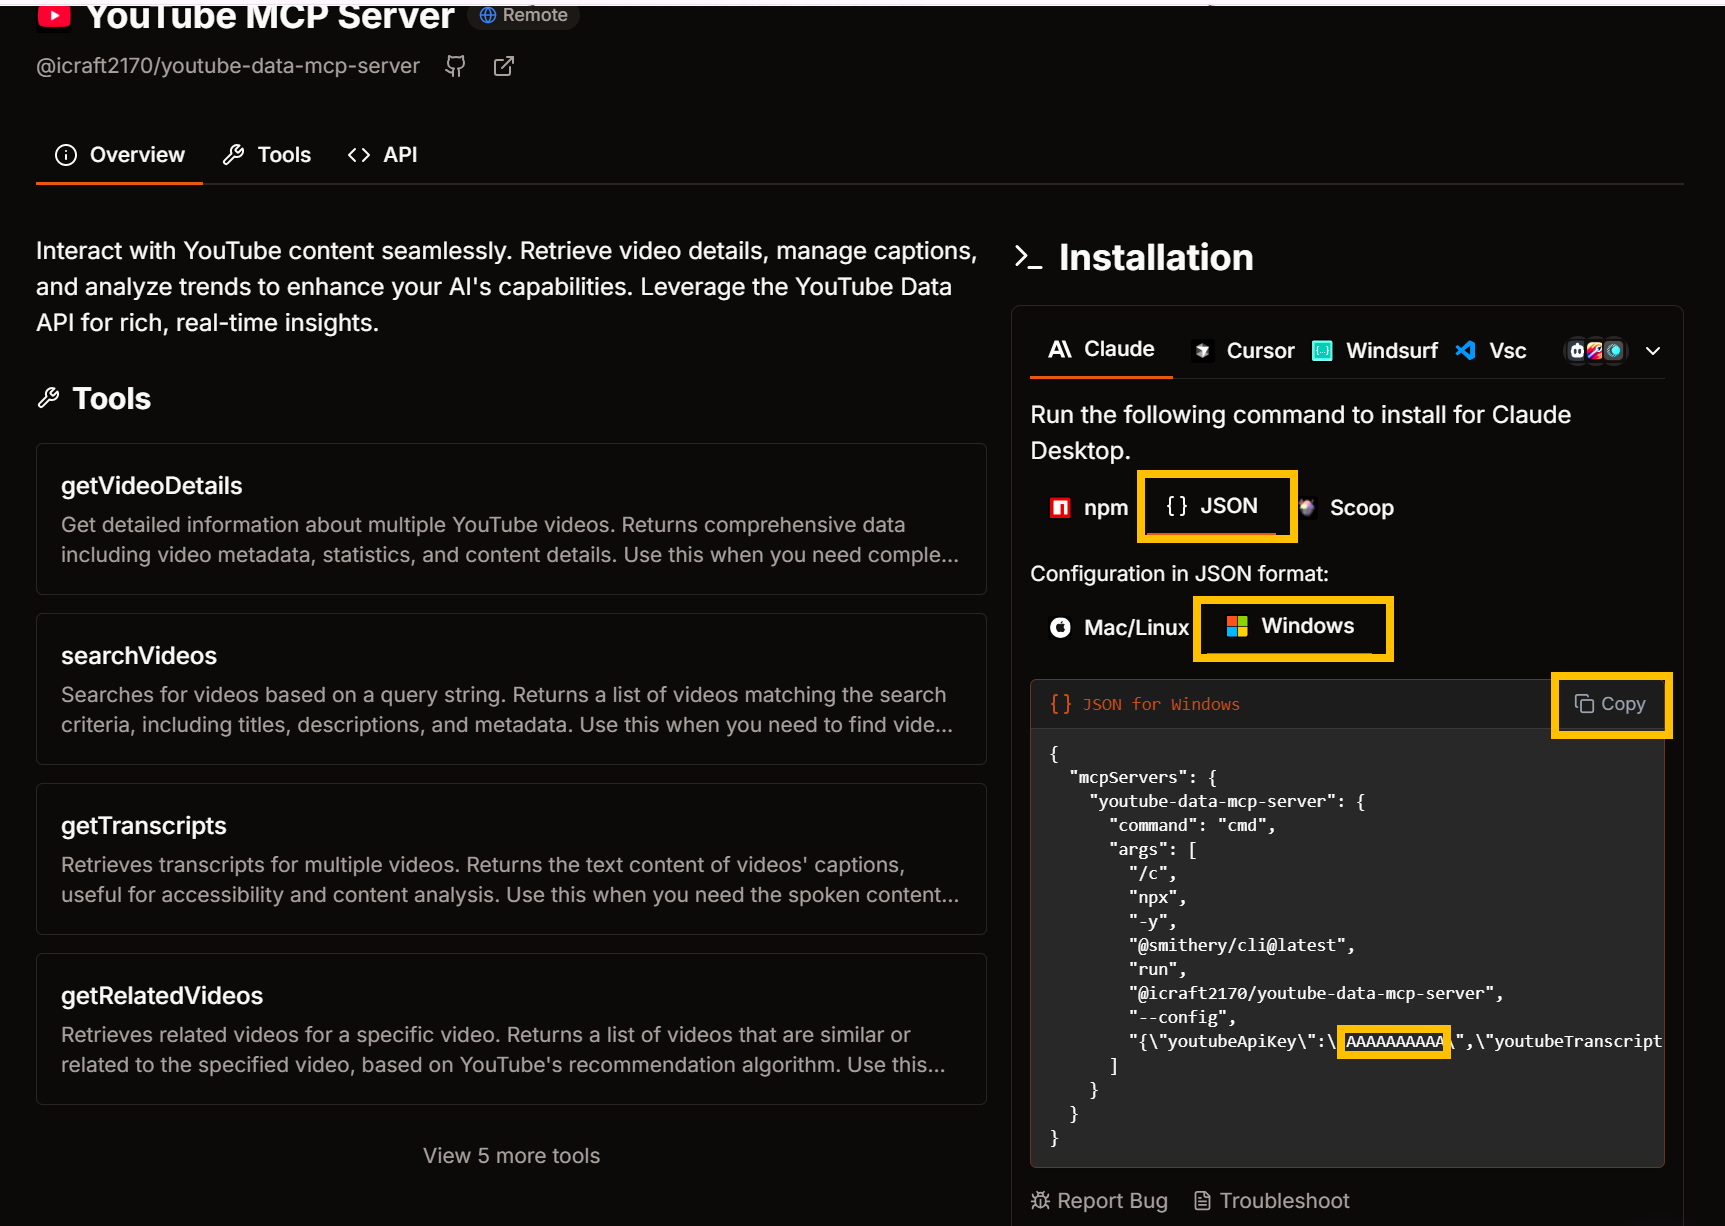The width and height of the screenshot is (1725, 1226).
Task: Click the bug icon beside Report Bug
Action: pyautogui.click(x=1040, y=1201)
